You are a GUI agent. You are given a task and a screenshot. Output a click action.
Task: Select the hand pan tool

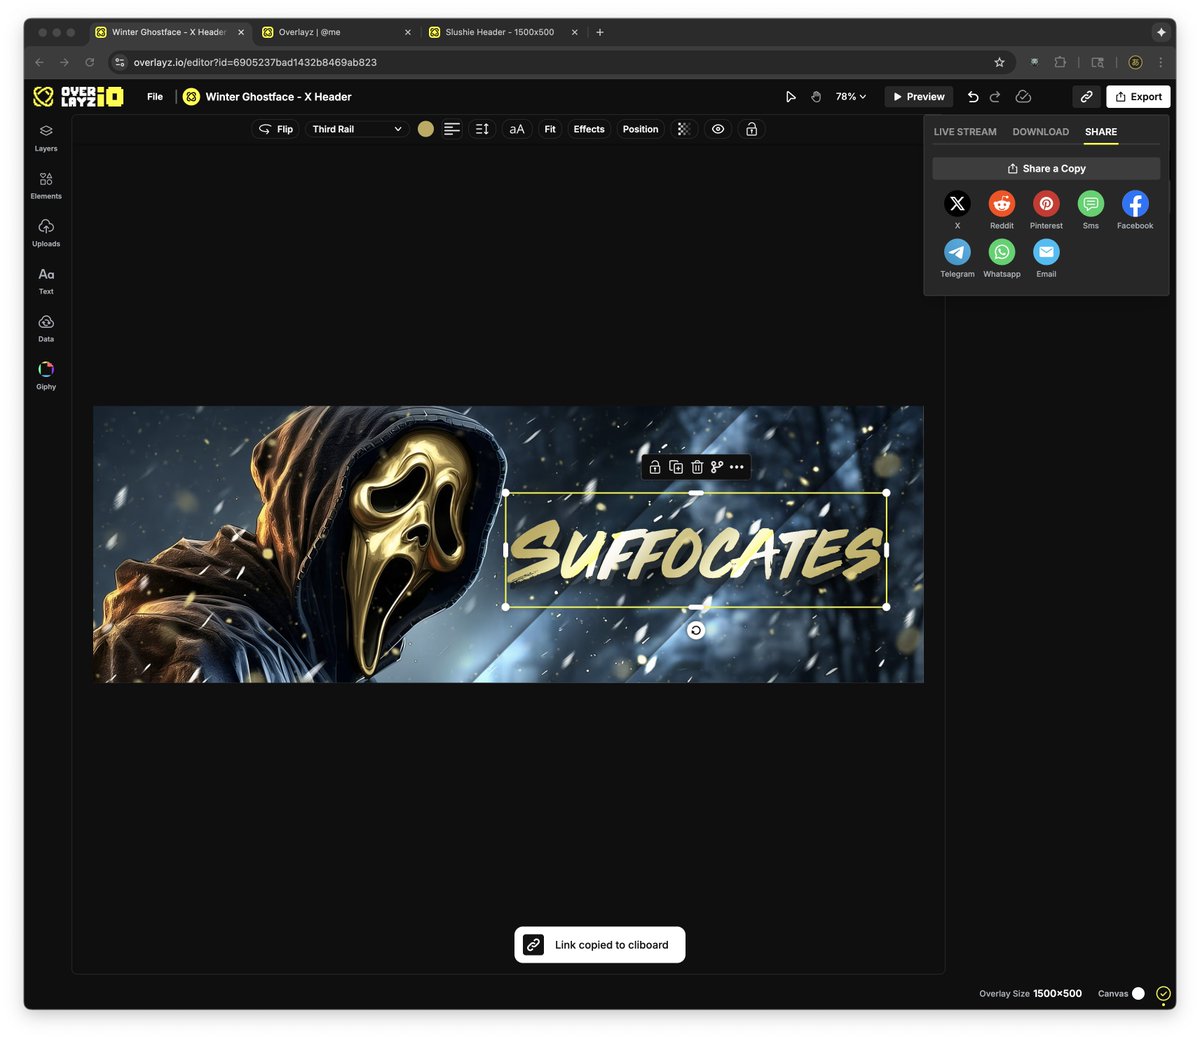coord(816,97)
